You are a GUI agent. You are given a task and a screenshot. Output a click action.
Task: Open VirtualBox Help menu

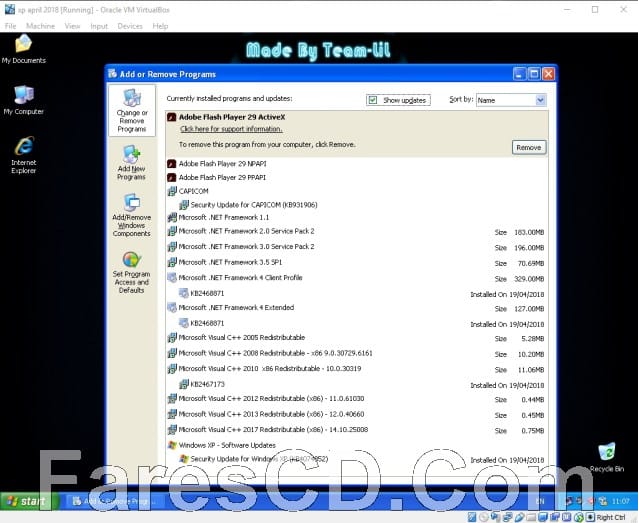point(160,26)
